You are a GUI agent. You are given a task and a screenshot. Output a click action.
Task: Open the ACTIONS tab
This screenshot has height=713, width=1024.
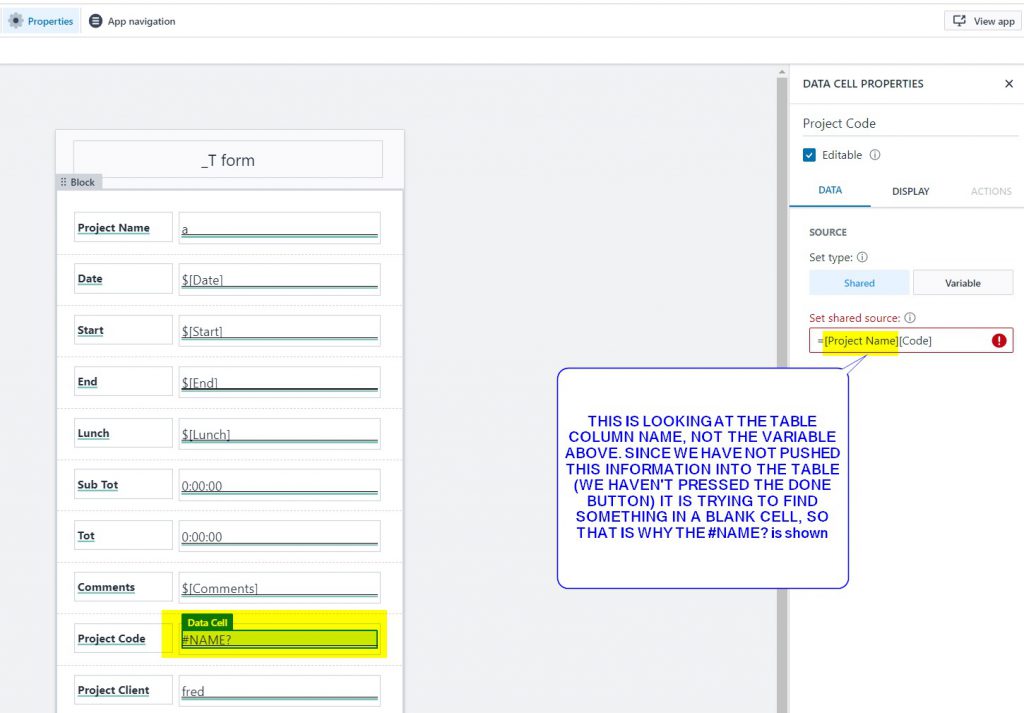[990, 191]
